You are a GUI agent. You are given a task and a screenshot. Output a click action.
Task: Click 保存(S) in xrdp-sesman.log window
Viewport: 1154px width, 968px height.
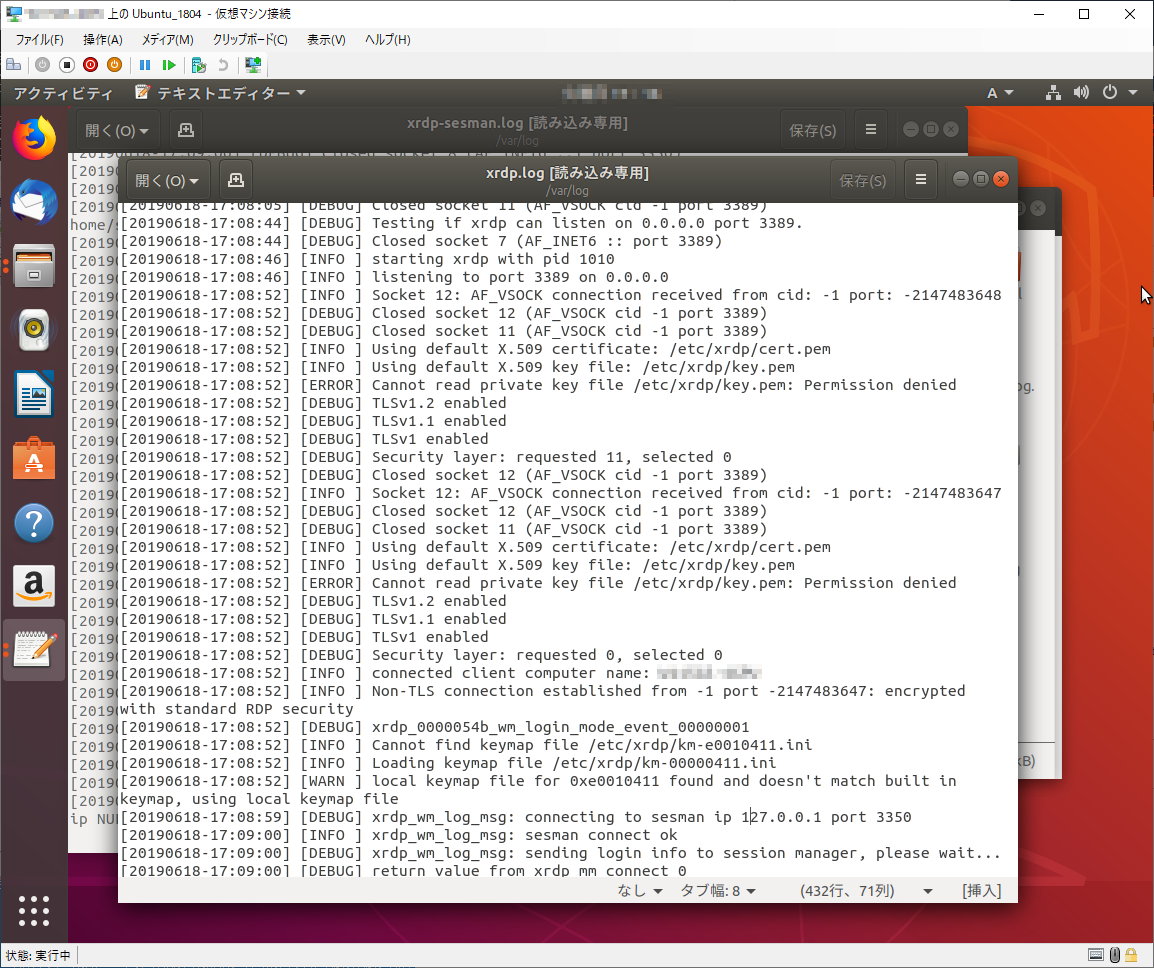[x=813, y=130]
